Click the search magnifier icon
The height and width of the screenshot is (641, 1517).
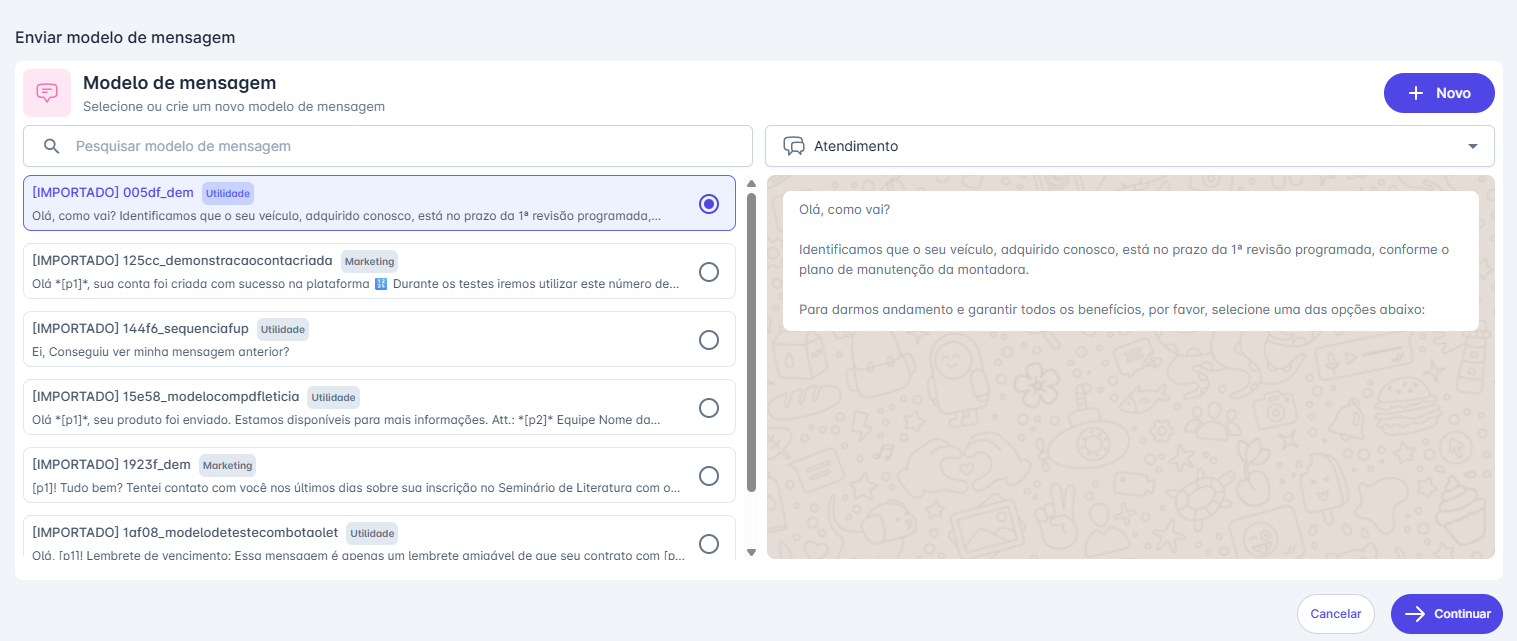(52, 146)
